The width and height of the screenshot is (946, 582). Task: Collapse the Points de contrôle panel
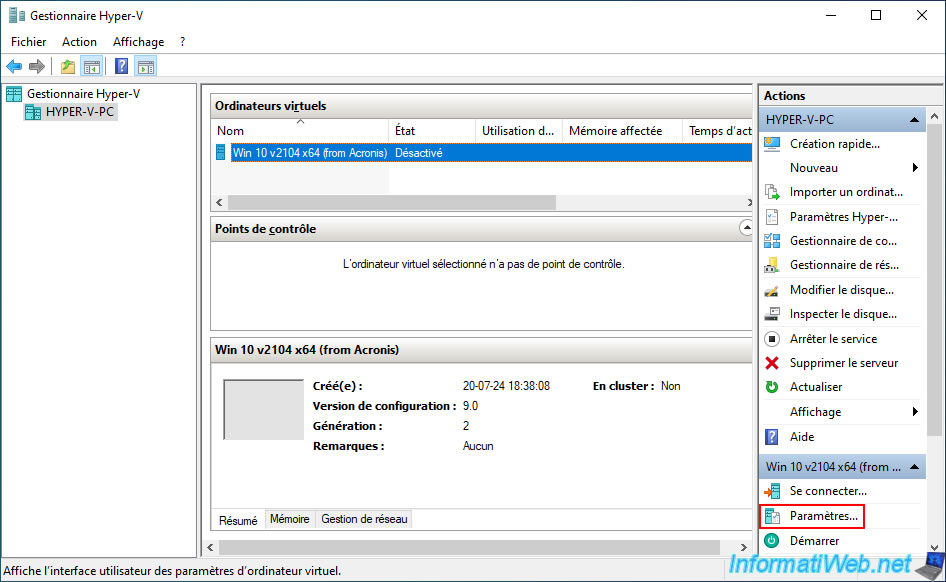[x=746, y=228]
